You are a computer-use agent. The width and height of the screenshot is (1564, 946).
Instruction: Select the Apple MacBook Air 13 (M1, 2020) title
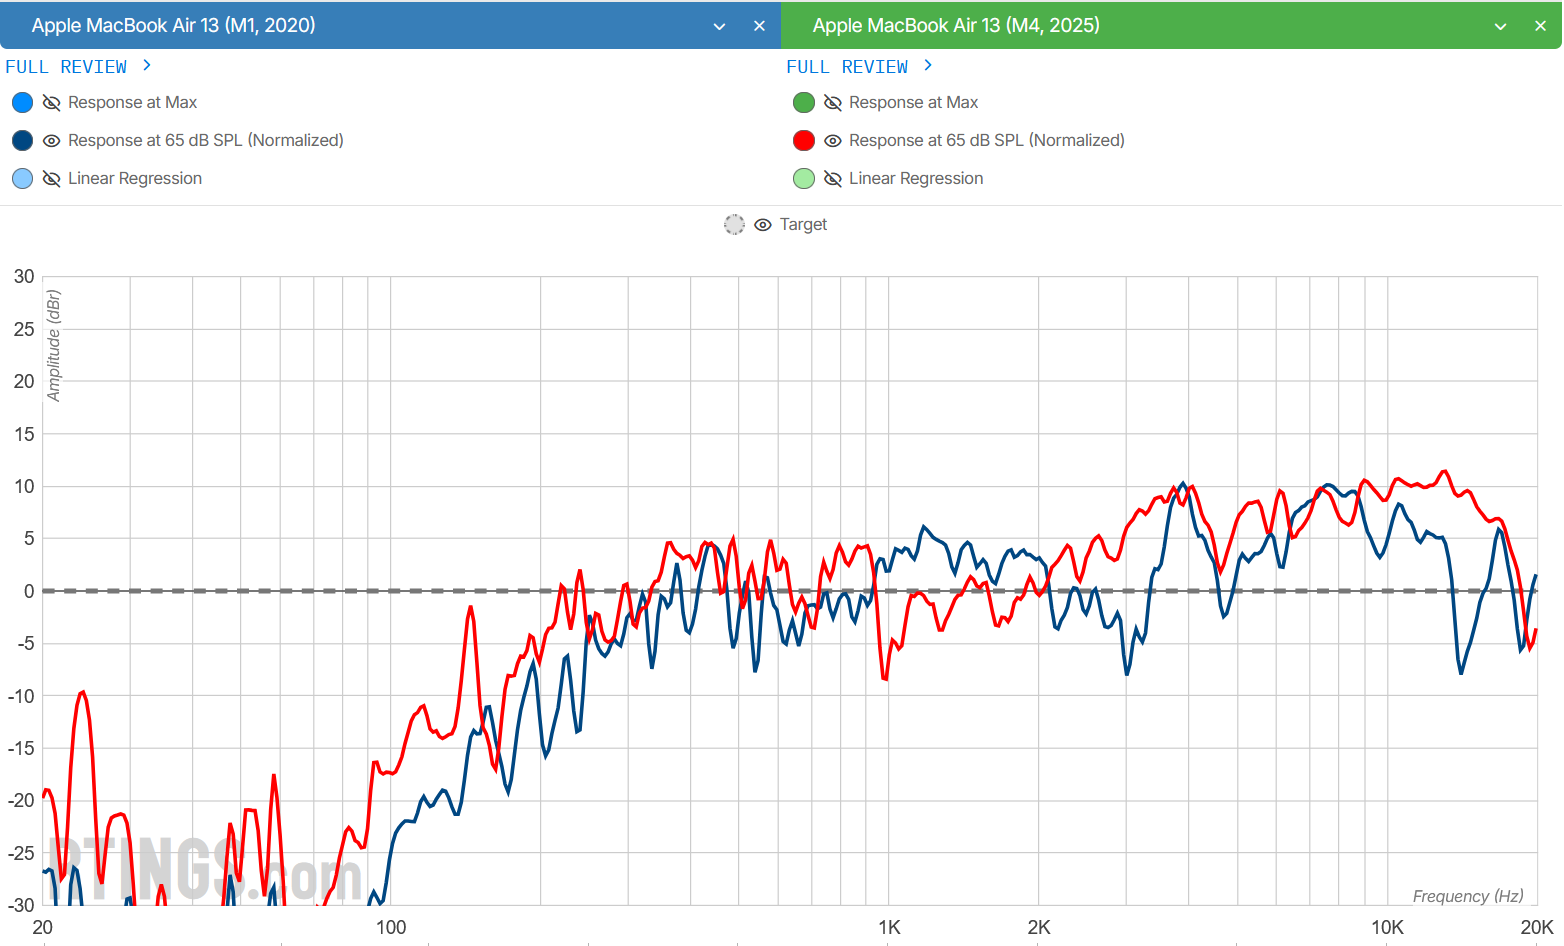coord(173,25)
